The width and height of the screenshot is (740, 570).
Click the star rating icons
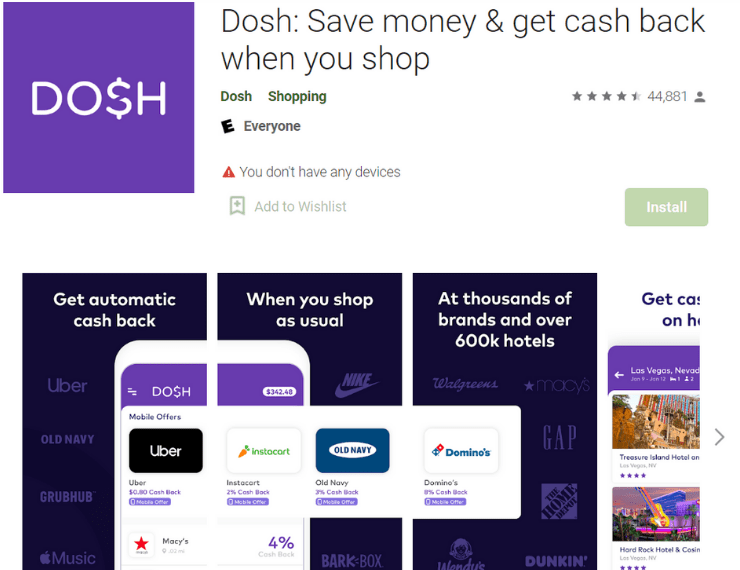pos(606,96)
